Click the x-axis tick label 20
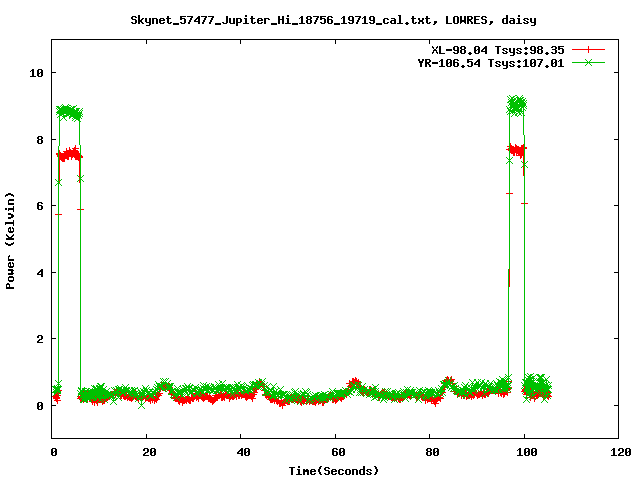Image resolution: width=640 pixels, height=480 pixels. (149, 452)
